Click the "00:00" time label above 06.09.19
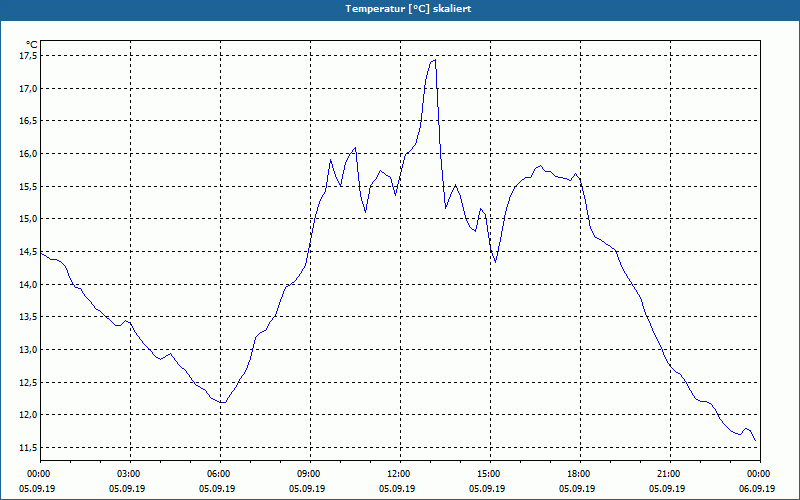800x500 pixels. pos(760,474)
